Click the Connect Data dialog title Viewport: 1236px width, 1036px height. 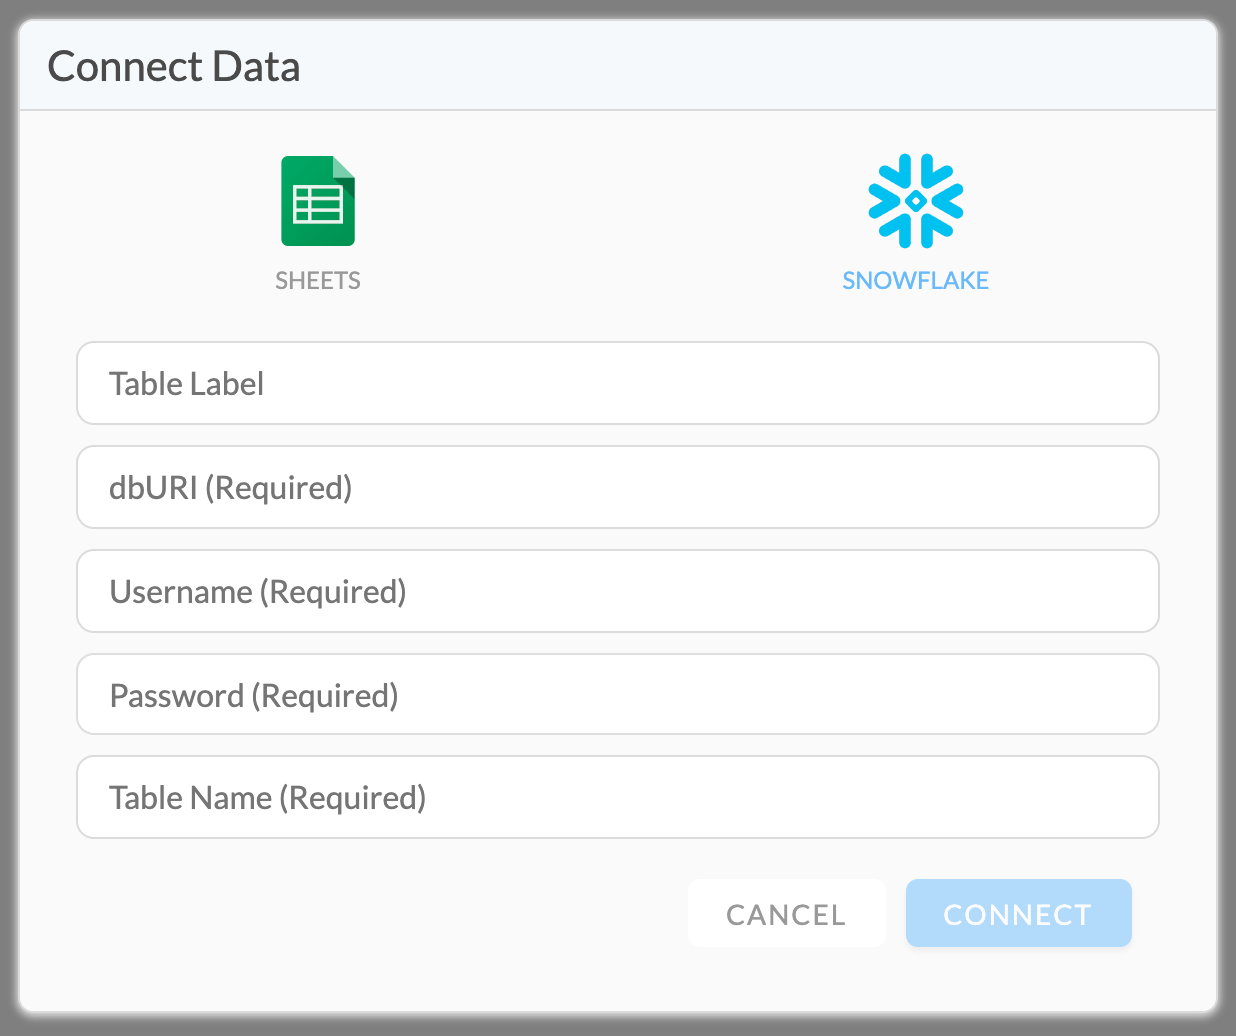pos(174,67)
